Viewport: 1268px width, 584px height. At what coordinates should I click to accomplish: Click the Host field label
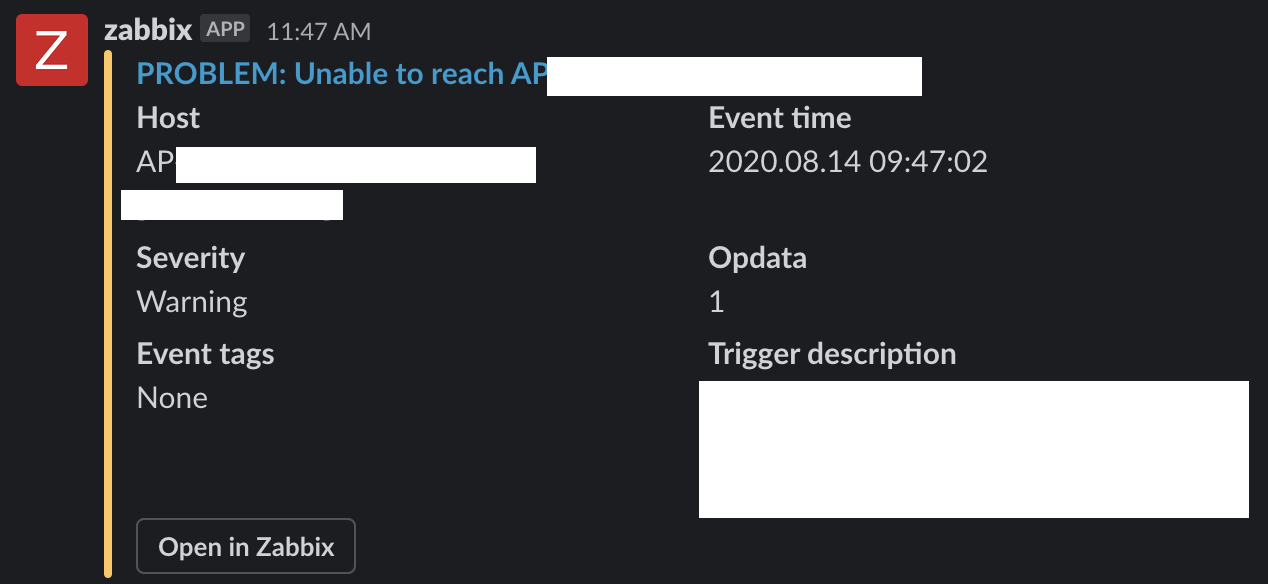(x=168, y=118)
